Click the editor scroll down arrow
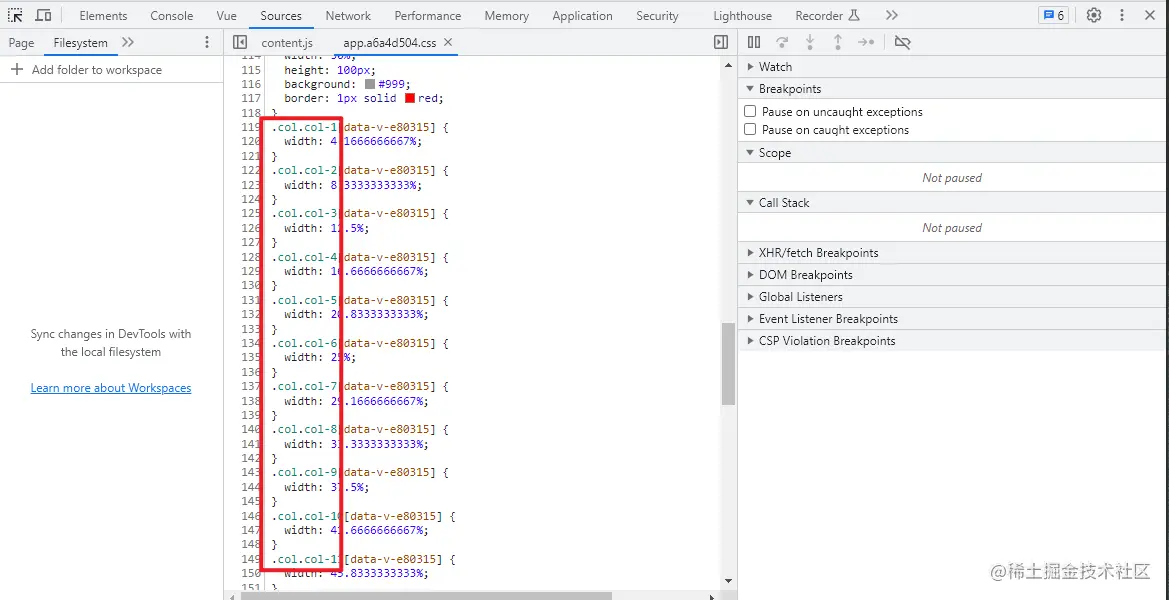 pyautogui.click(x=728, y=582)
